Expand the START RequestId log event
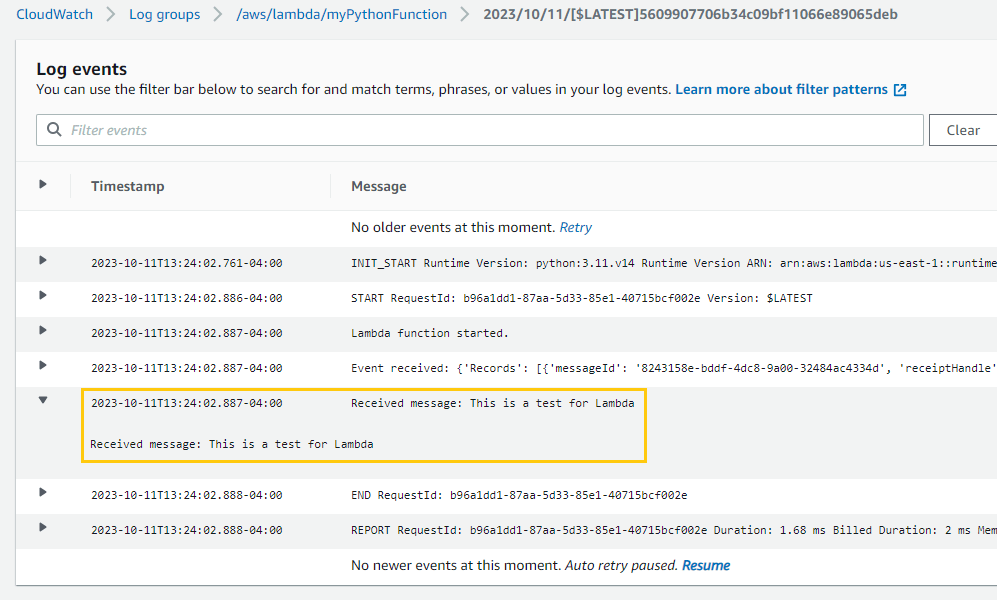The width and height of the screenshot is (997, 600). [41, 297]
